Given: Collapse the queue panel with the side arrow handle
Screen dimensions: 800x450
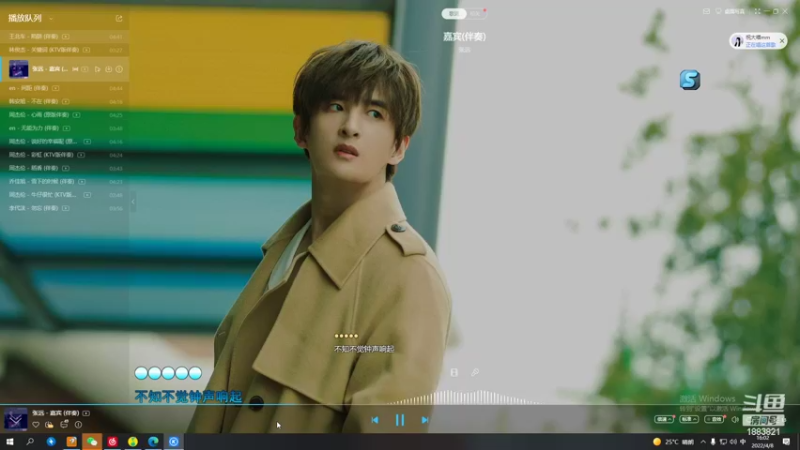Looking at the screenshot, I should point(133,202).
